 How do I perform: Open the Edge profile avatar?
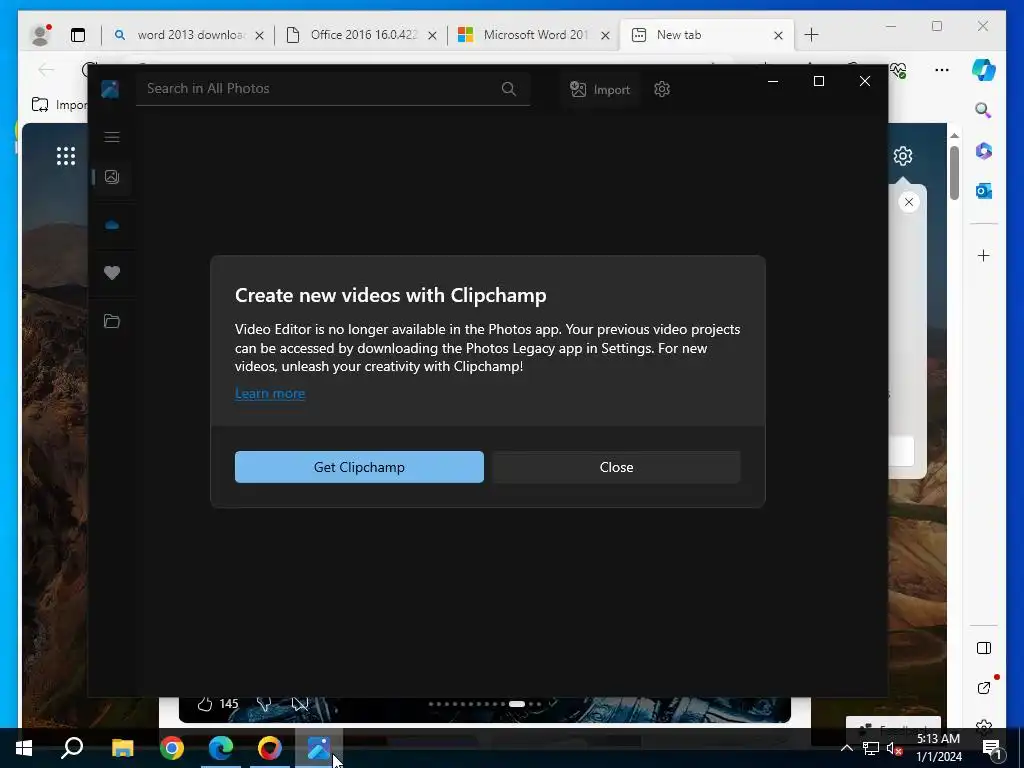click(x=41, y=35)
